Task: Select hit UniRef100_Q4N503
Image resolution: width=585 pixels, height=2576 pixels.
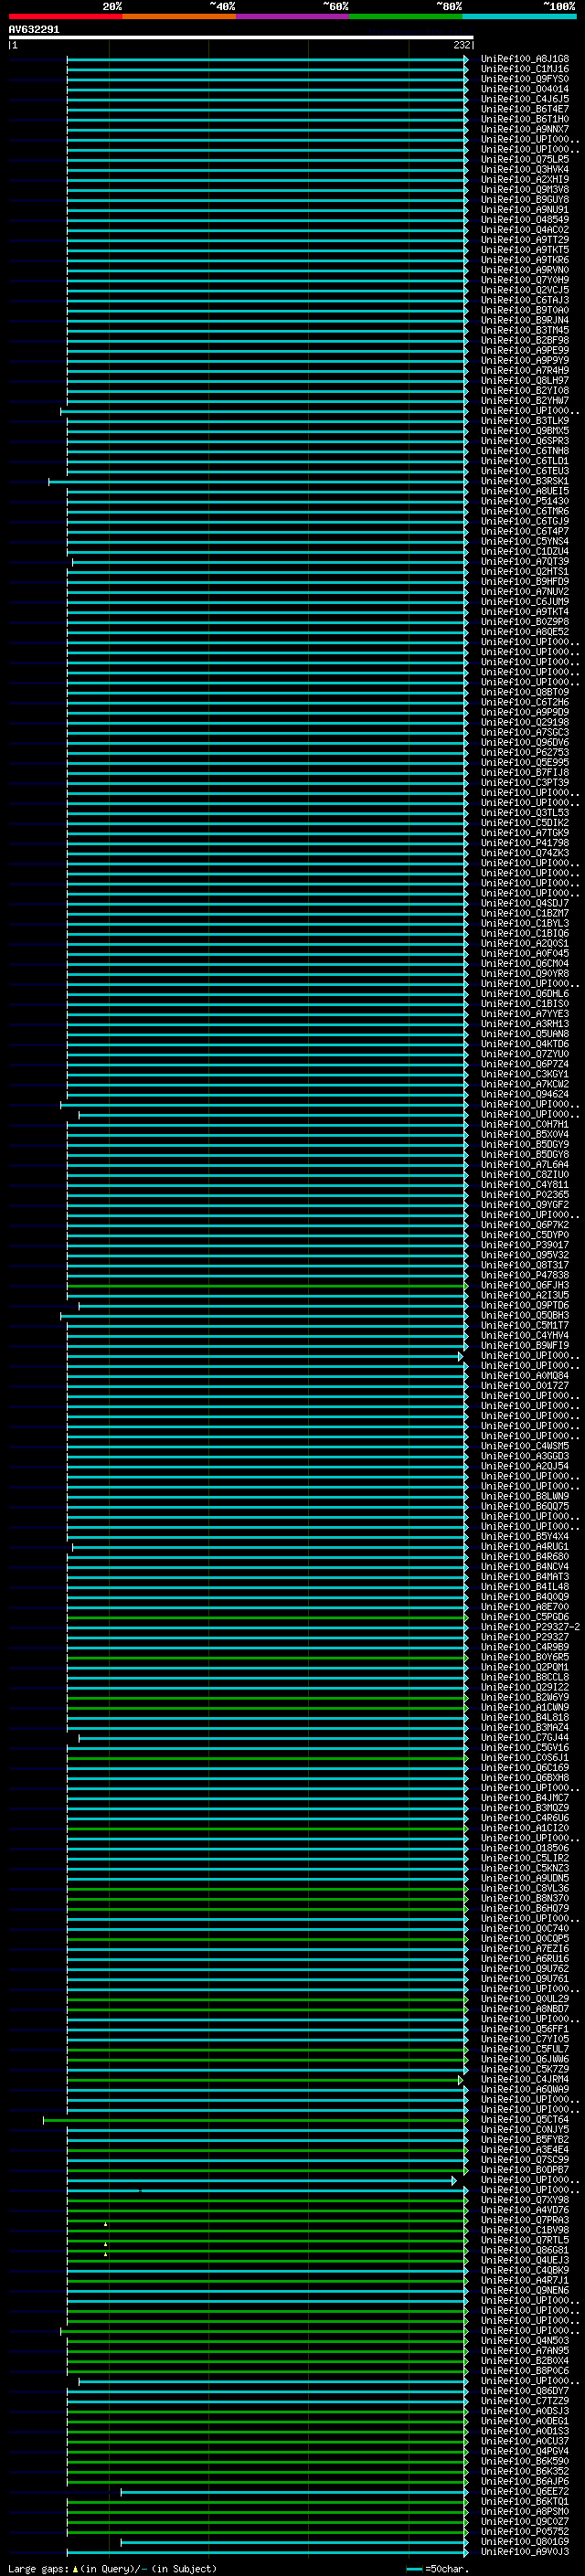Action: point(524,2341)
